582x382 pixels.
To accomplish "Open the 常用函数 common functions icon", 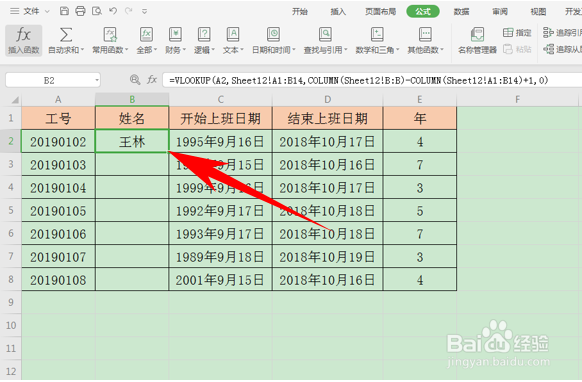I will pos(110,35).
